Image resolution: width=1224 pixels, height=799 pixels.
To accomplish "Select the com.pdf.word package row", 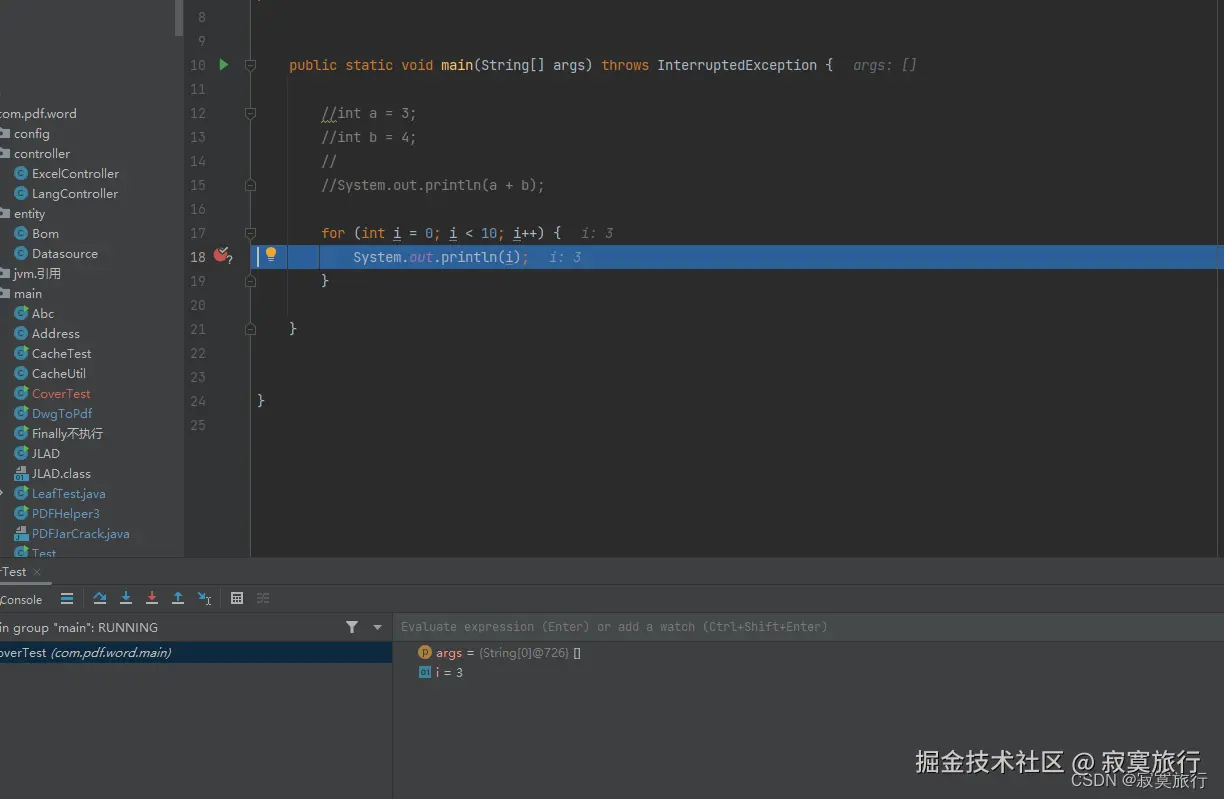I will point(38,113).
